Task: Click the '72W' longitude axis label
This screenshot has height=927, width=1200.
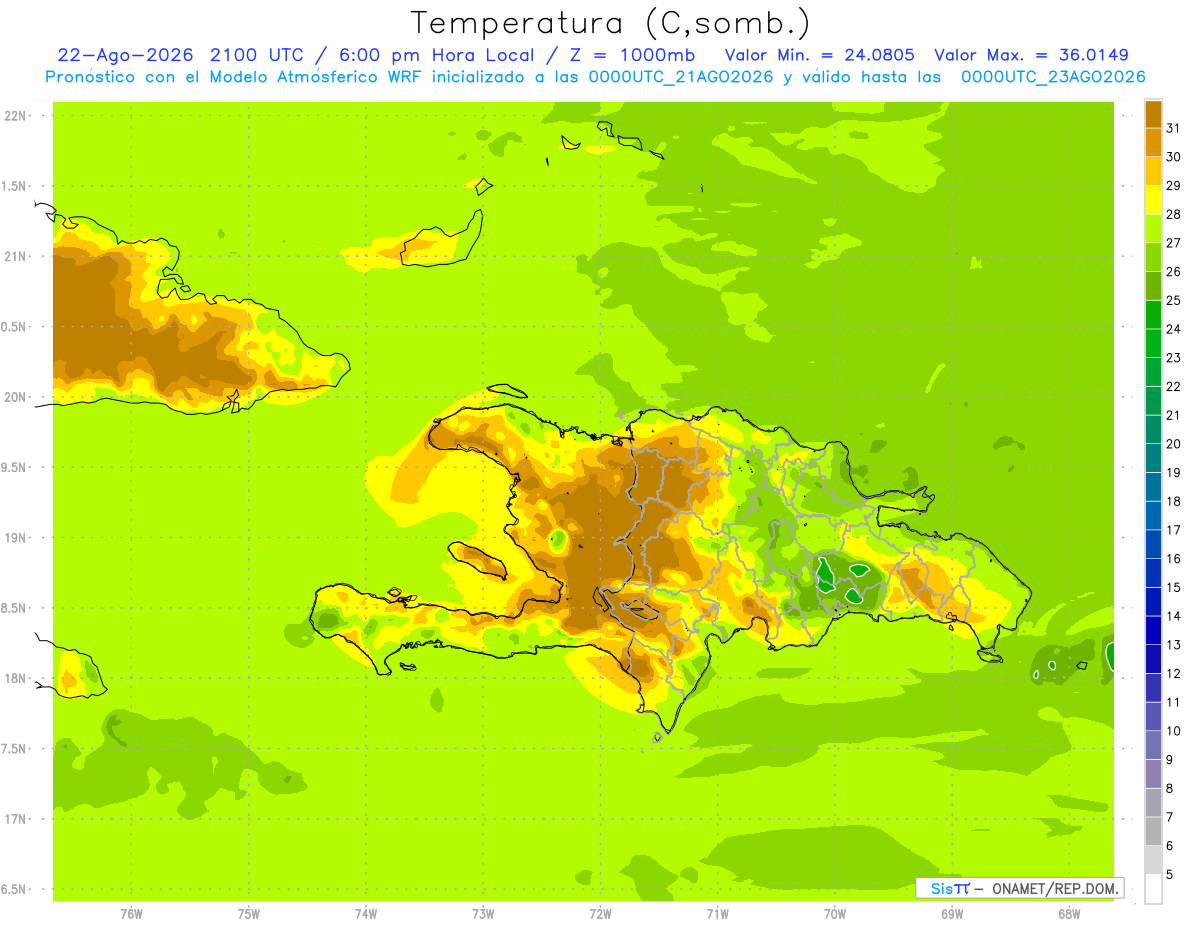Action: click(600, 914)
